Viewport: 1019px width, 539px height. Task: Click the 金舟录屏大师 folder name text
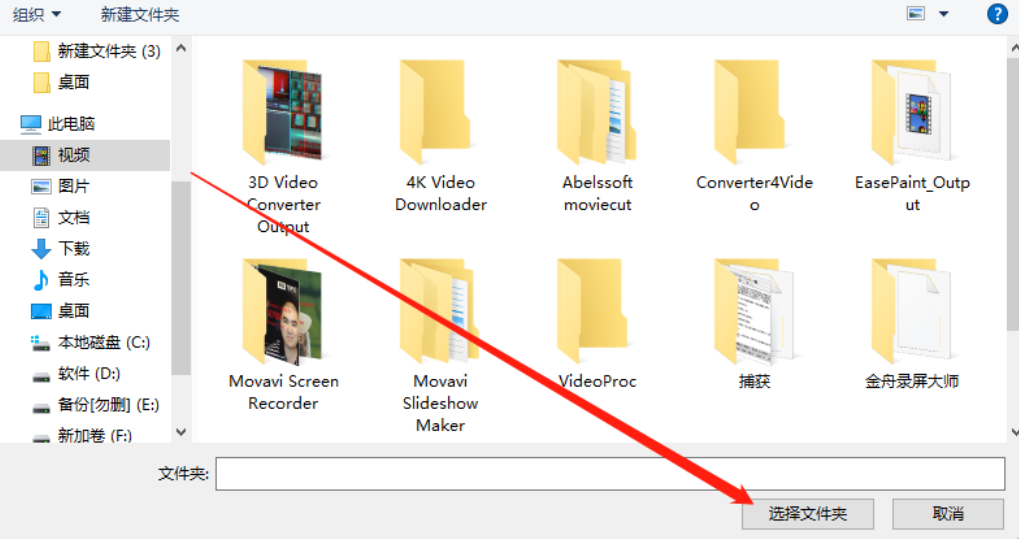[912, 381]
